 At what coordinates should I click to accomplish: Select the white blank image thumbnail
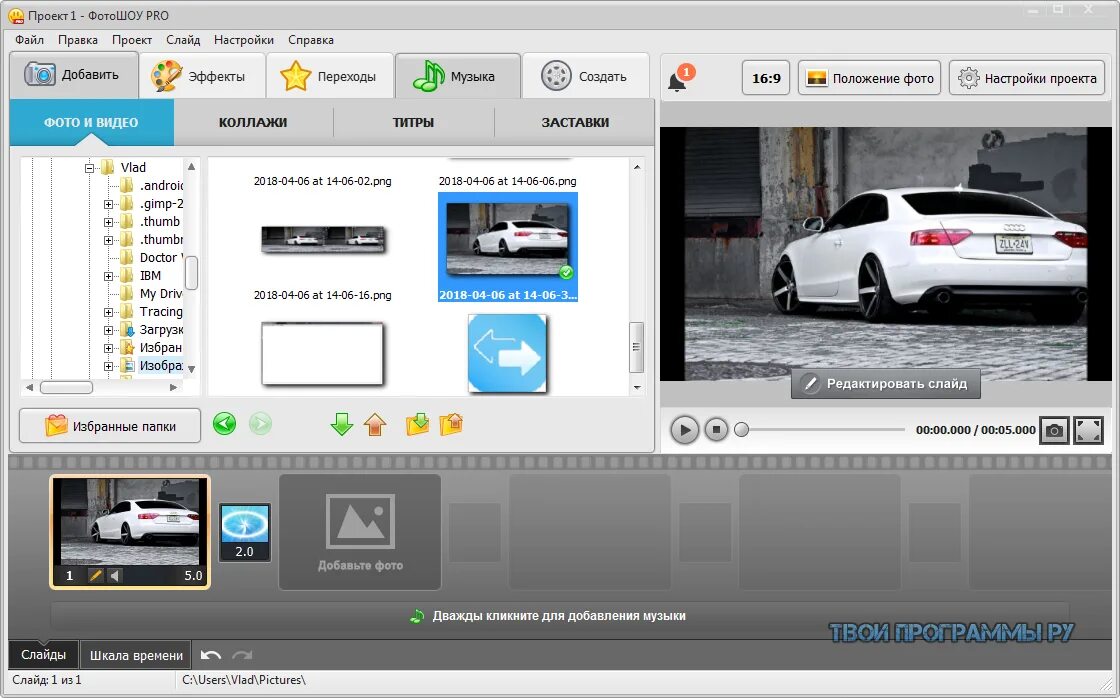click(x=323, y=354)
